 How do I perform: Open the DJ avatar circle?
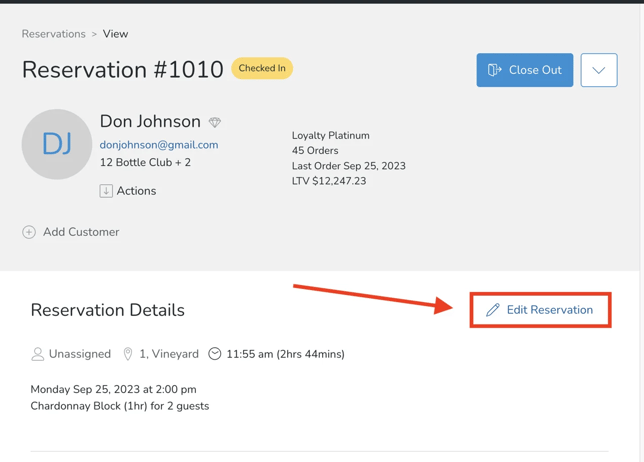click(56, 144)
